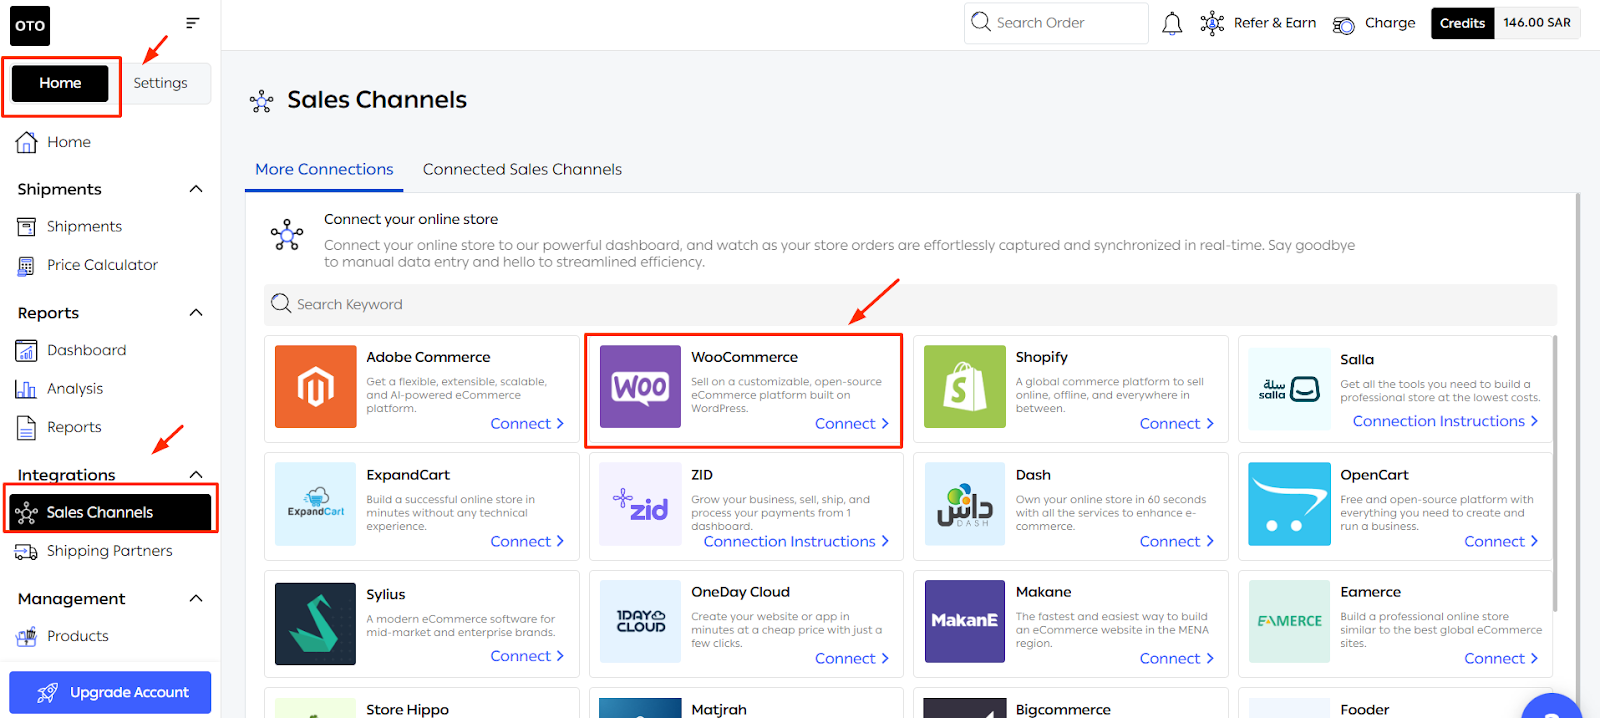
Task: Click the WooCommerce logo
Action: (x=640, y=386)
